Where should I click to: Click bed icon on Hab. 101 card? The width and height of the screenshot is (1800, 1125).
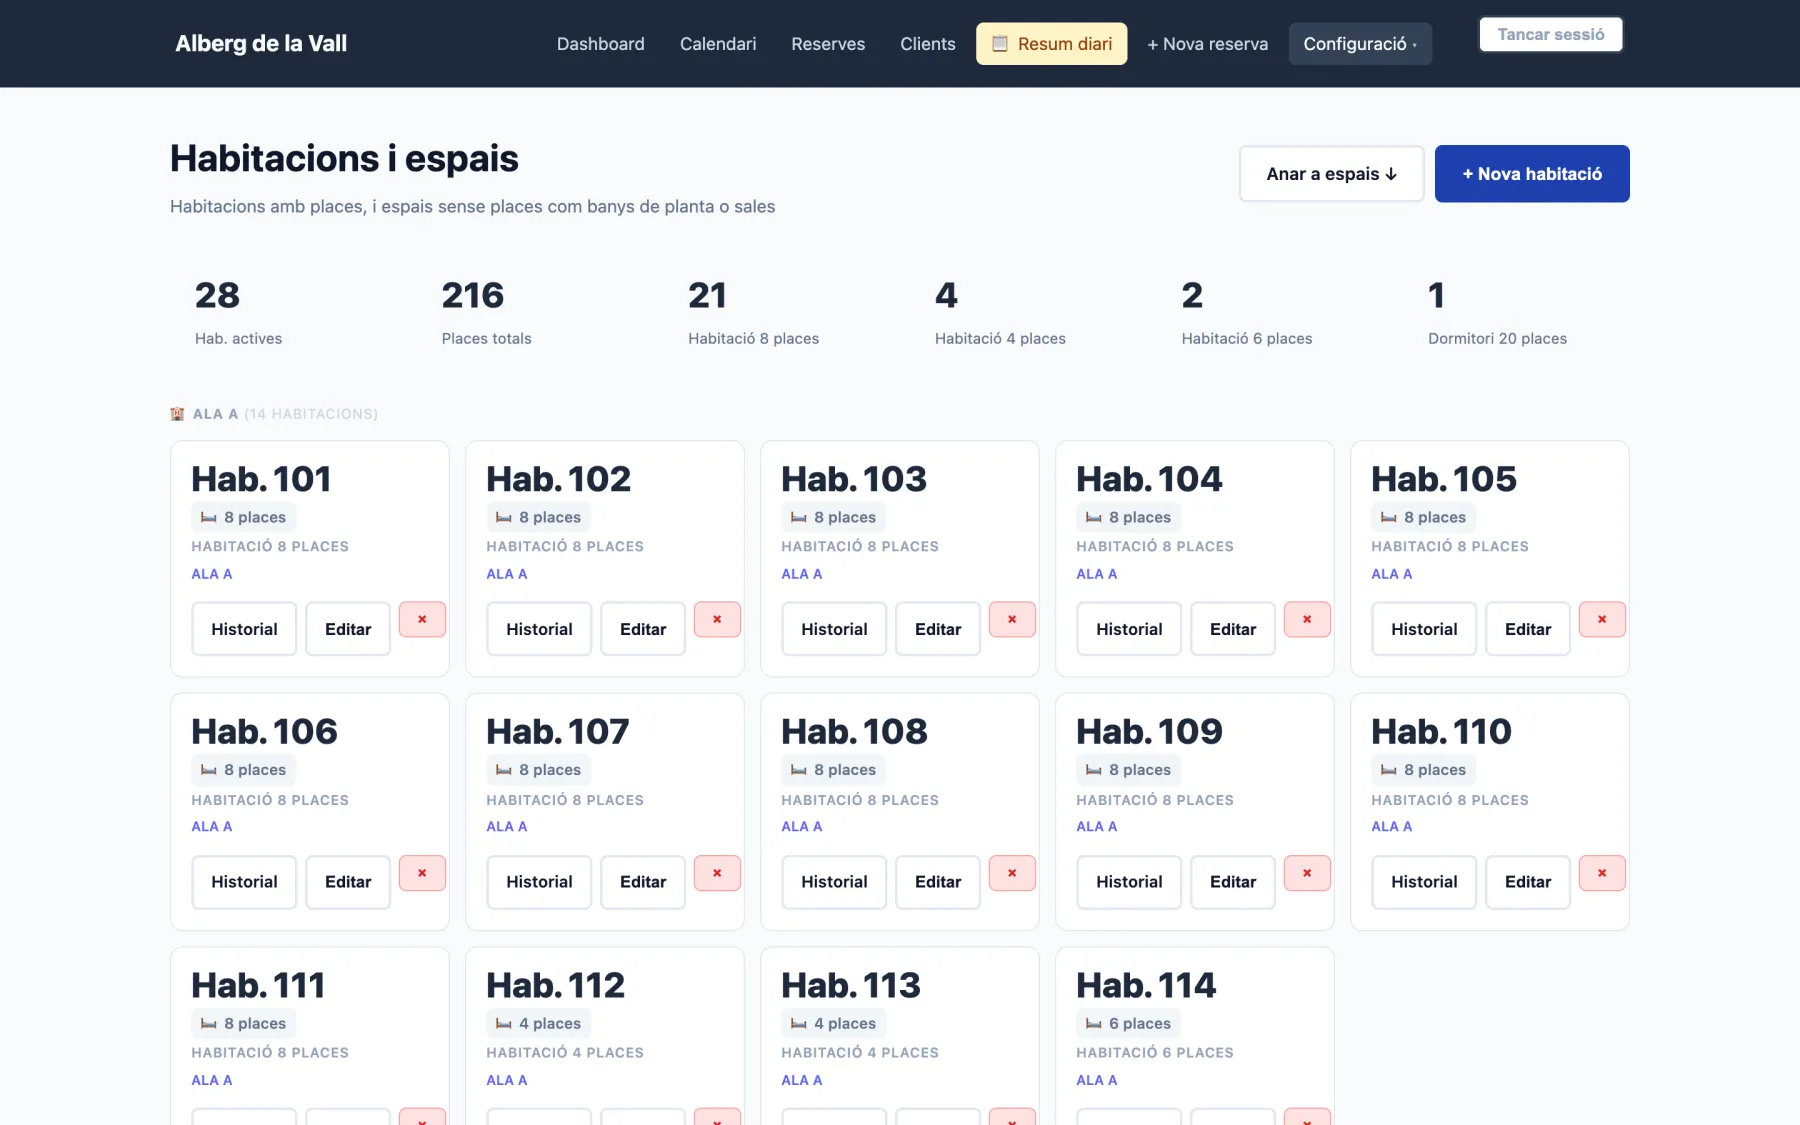coord(209,517)
